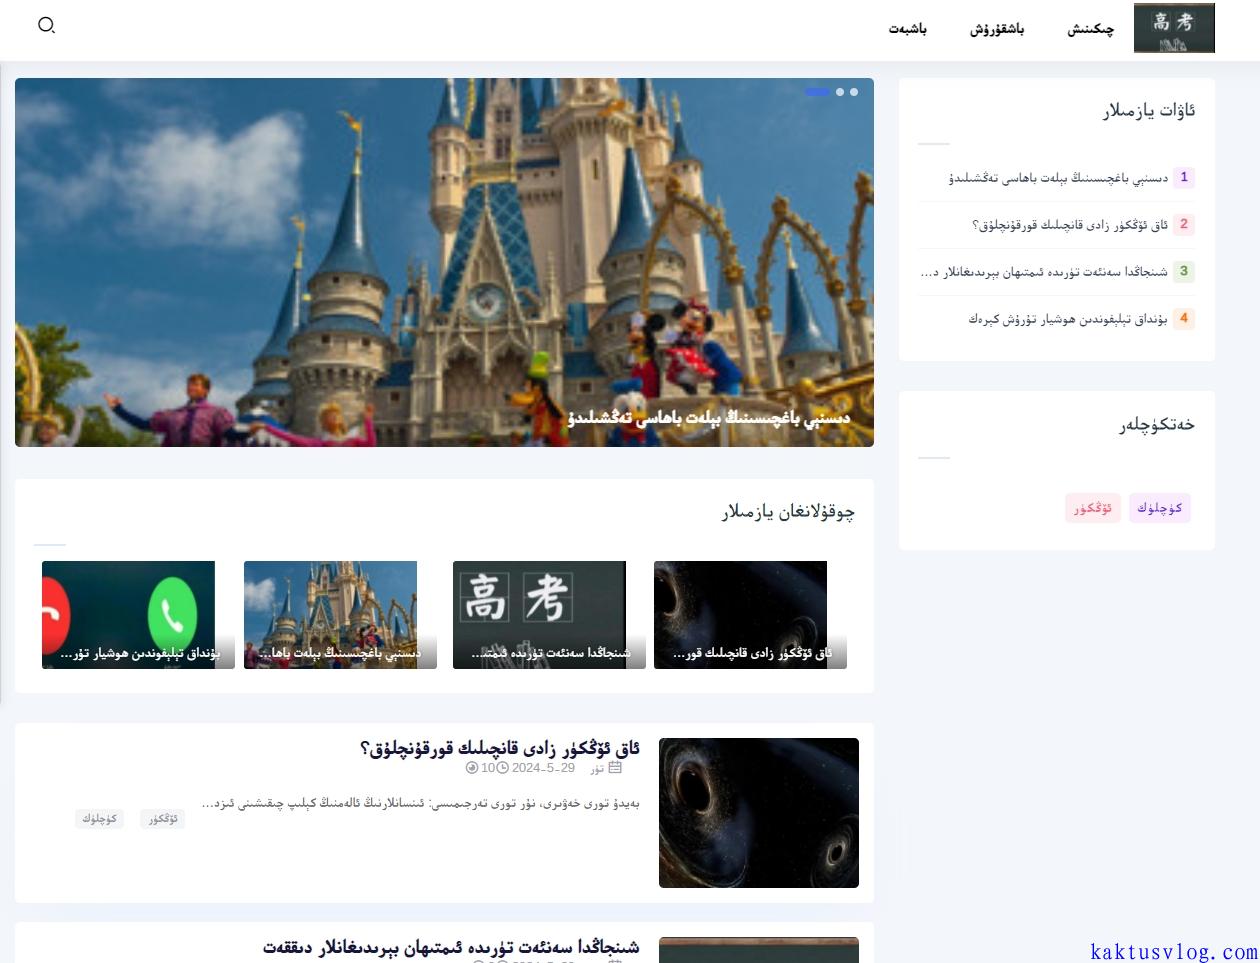This screenshot has width=1260, height=963.
Task: Open sidebar post ئاق ئۆڭكۈر زادى قانچىلىك قورقۇنچلۇق؟
Action: [x=1069, y=225]
